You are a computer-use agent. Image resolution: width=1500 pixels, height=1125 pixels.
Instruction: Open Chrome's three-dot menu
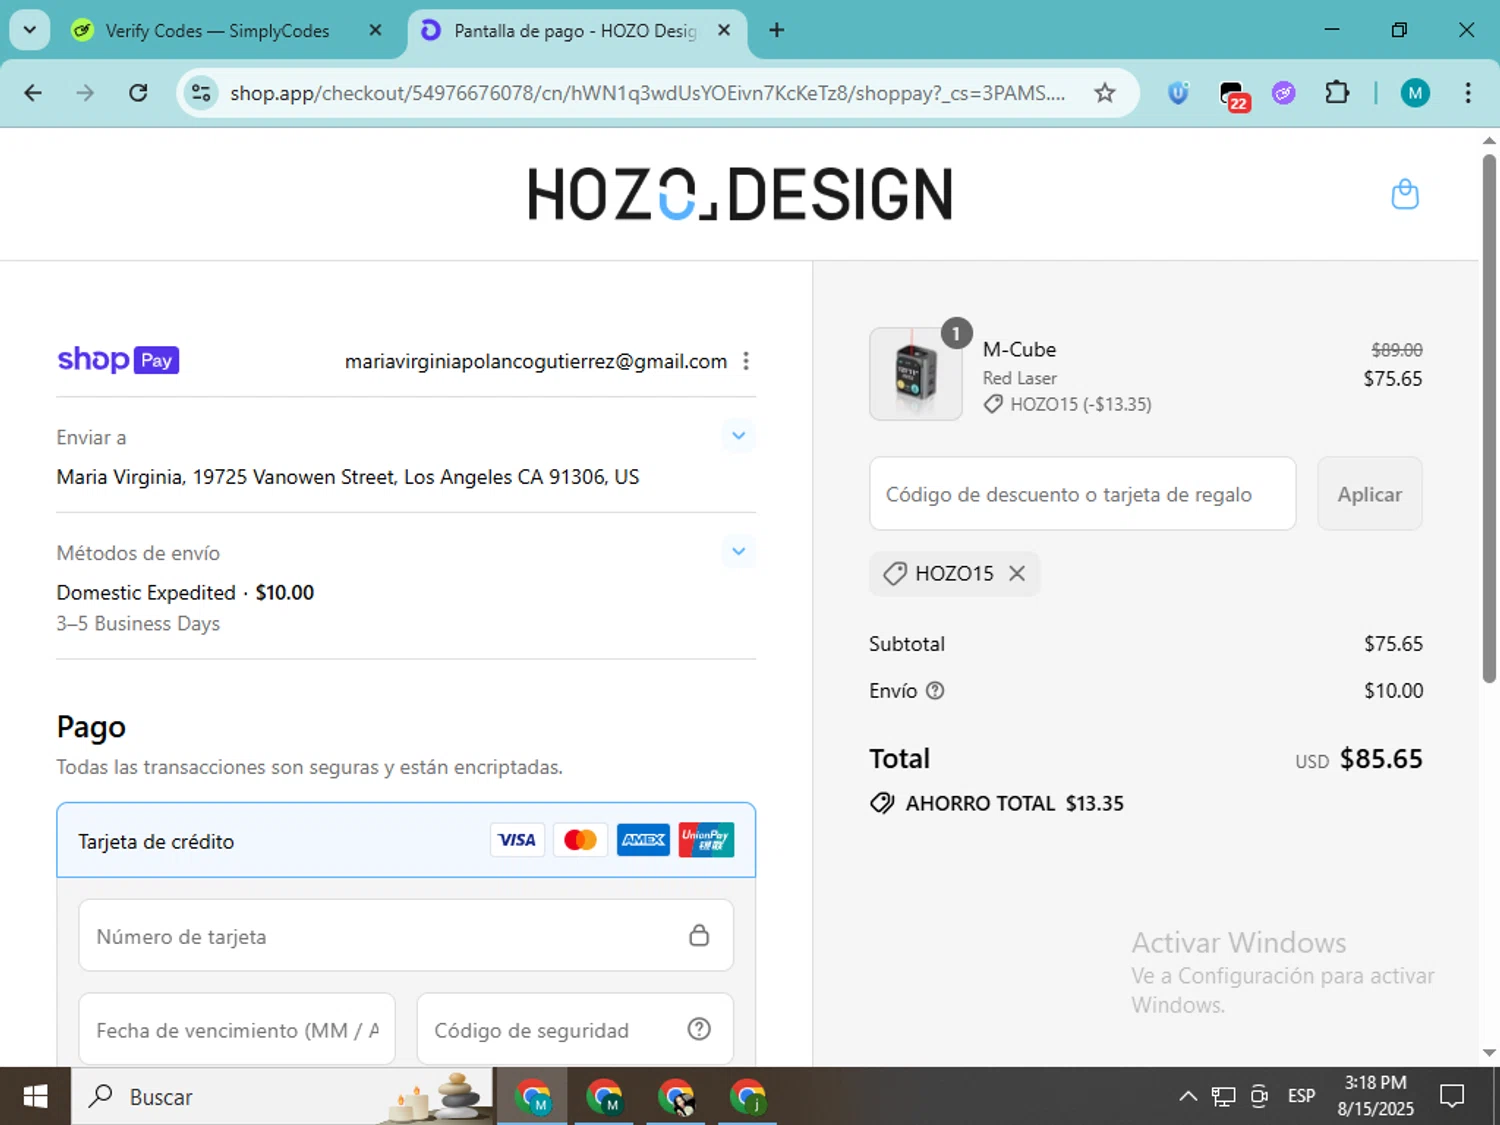coord(1467,93)
